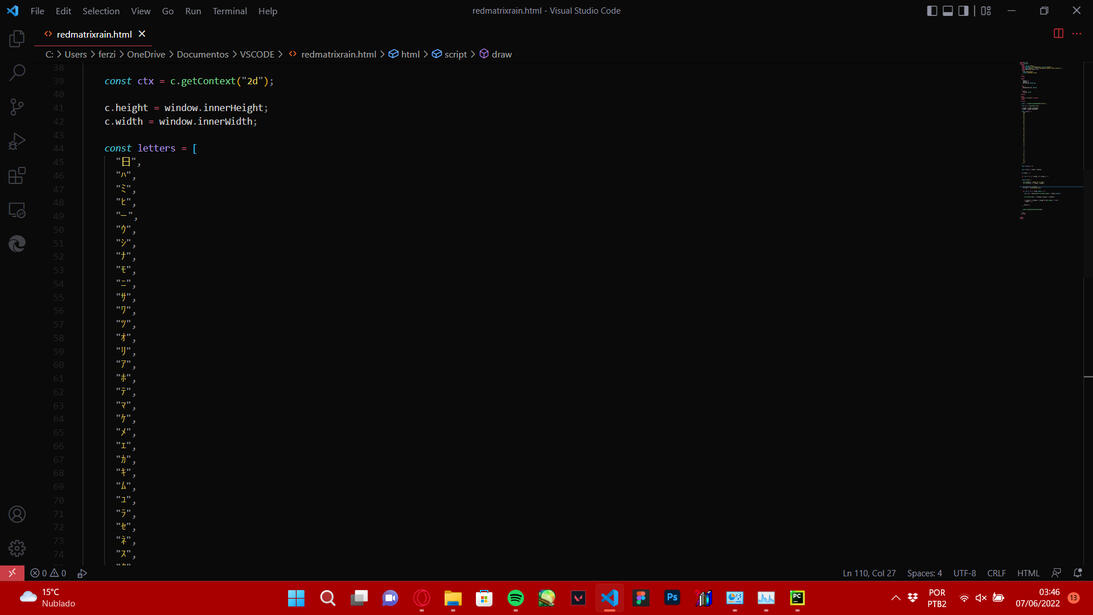Open the Extensions view
The height and width of the screenshot is (615, 1093).
coord(17,176)
